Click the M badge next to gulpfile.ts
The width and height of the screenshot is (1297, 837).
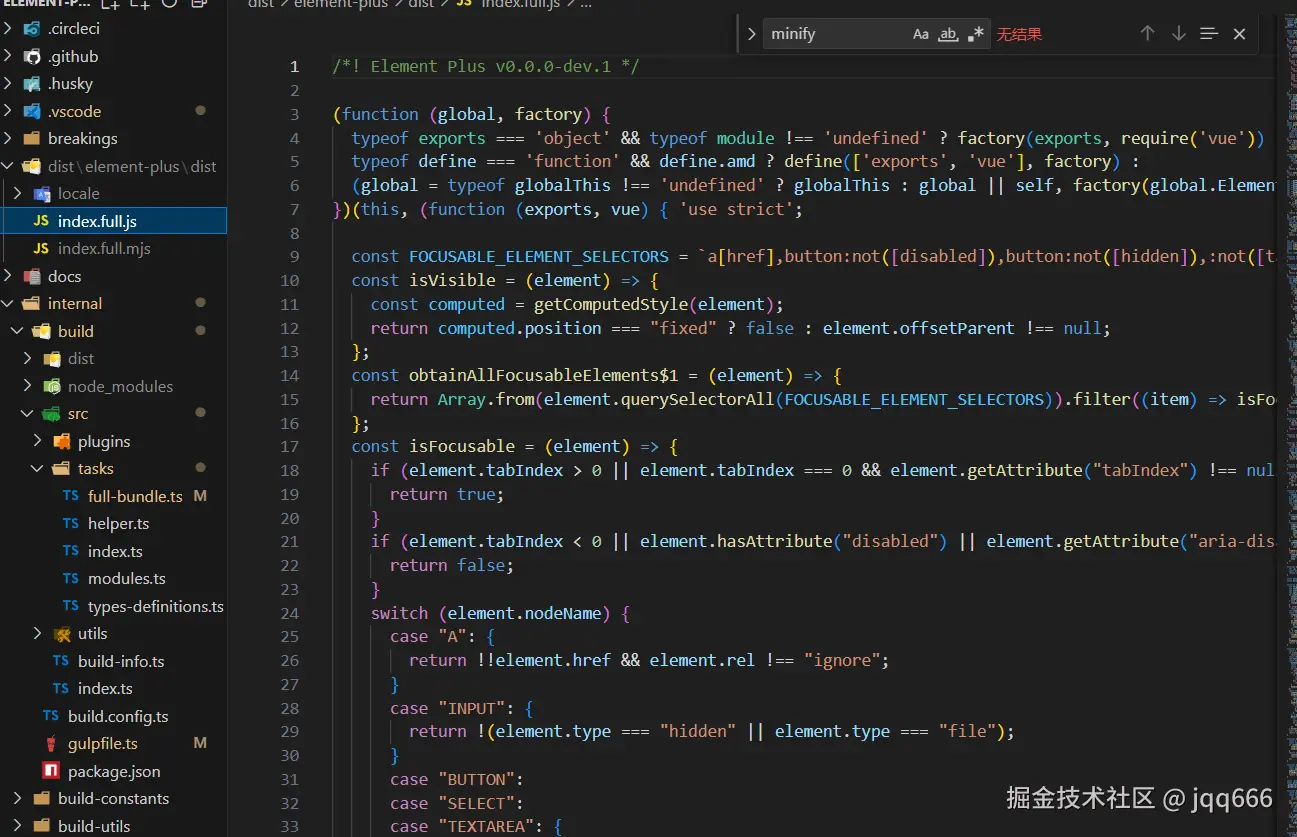pos(200,744)
